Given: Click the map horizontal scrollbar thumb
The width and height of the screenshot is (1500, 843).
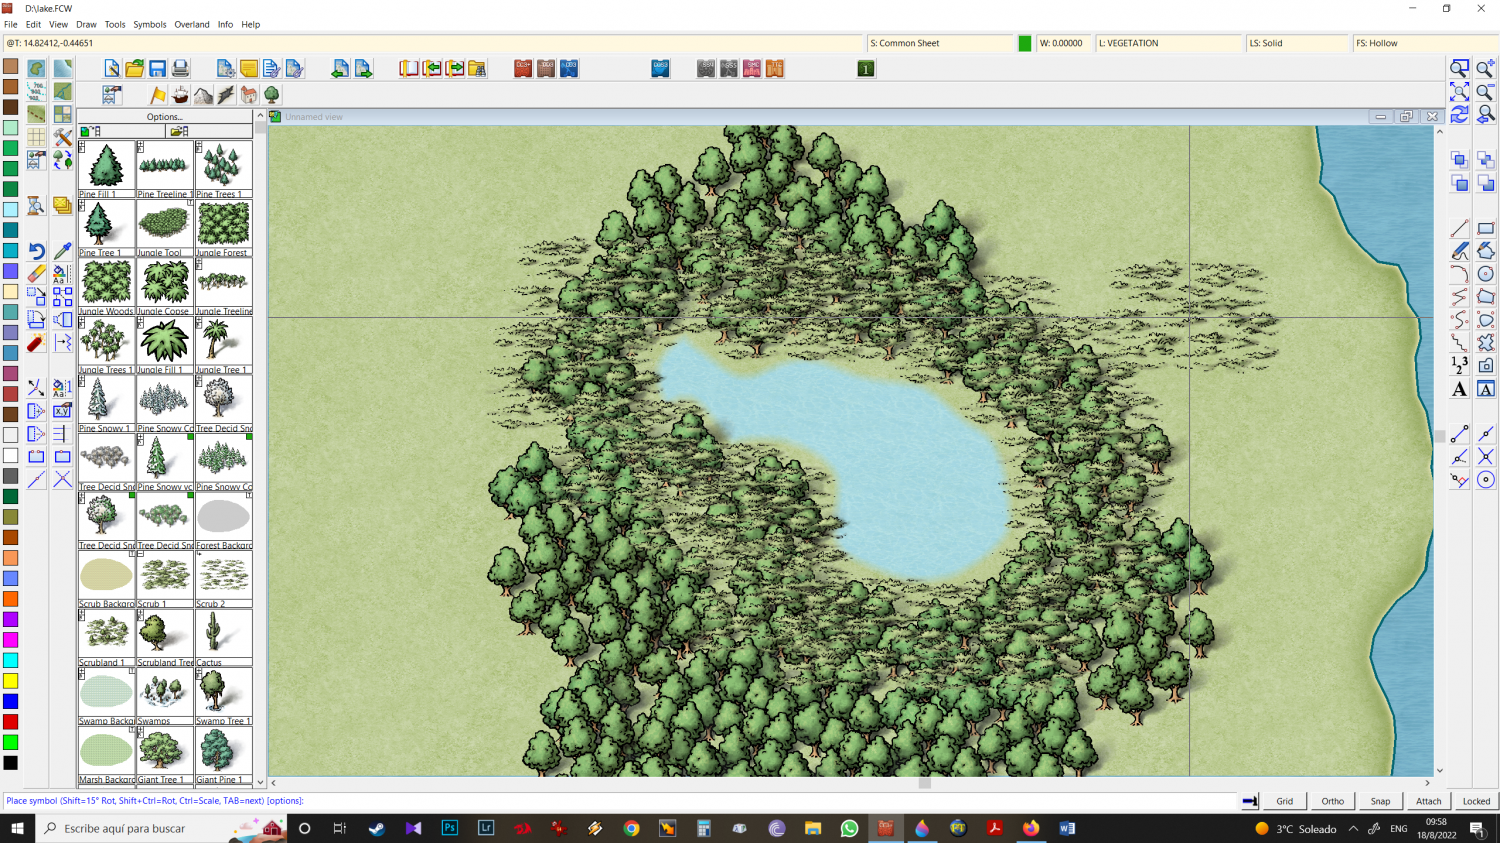Looking at the screenshot, I should pyautogui.click(x=925, y=783).
